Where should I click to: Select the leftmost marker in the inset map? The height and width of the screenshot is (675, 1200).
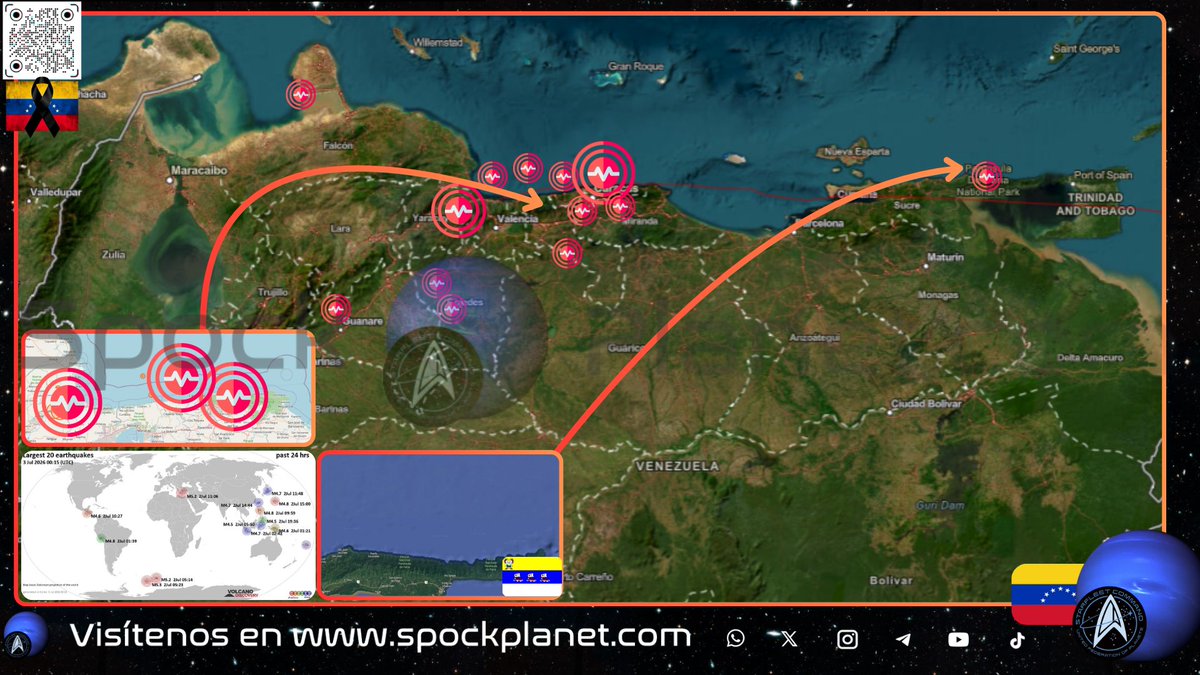click(x=68, y=402)
